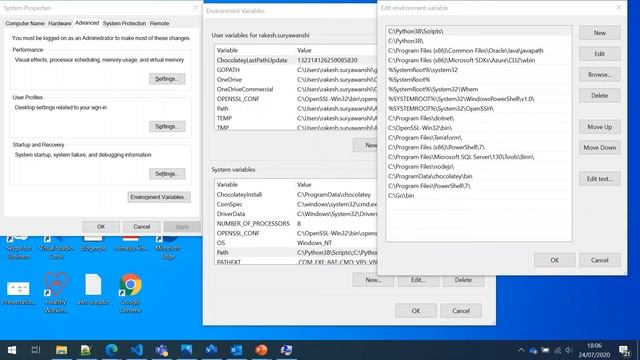Open Startup and Recovery Settings button

(x=167, y=174)
